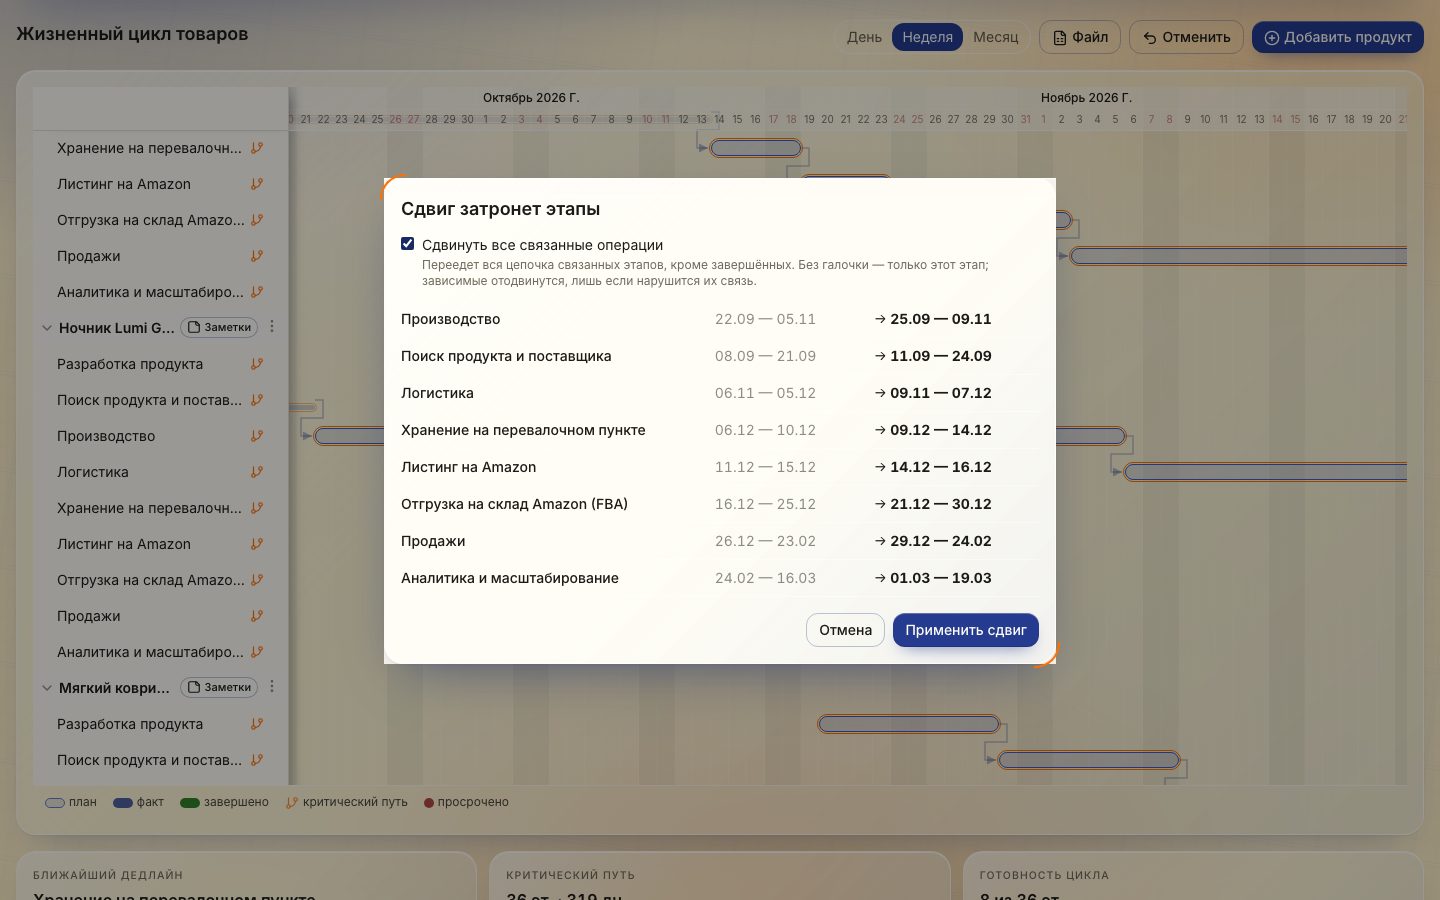Collapse the Мягкий коври product group
This screenshot has height=900, width=1440.
click(x=47, y=688)
